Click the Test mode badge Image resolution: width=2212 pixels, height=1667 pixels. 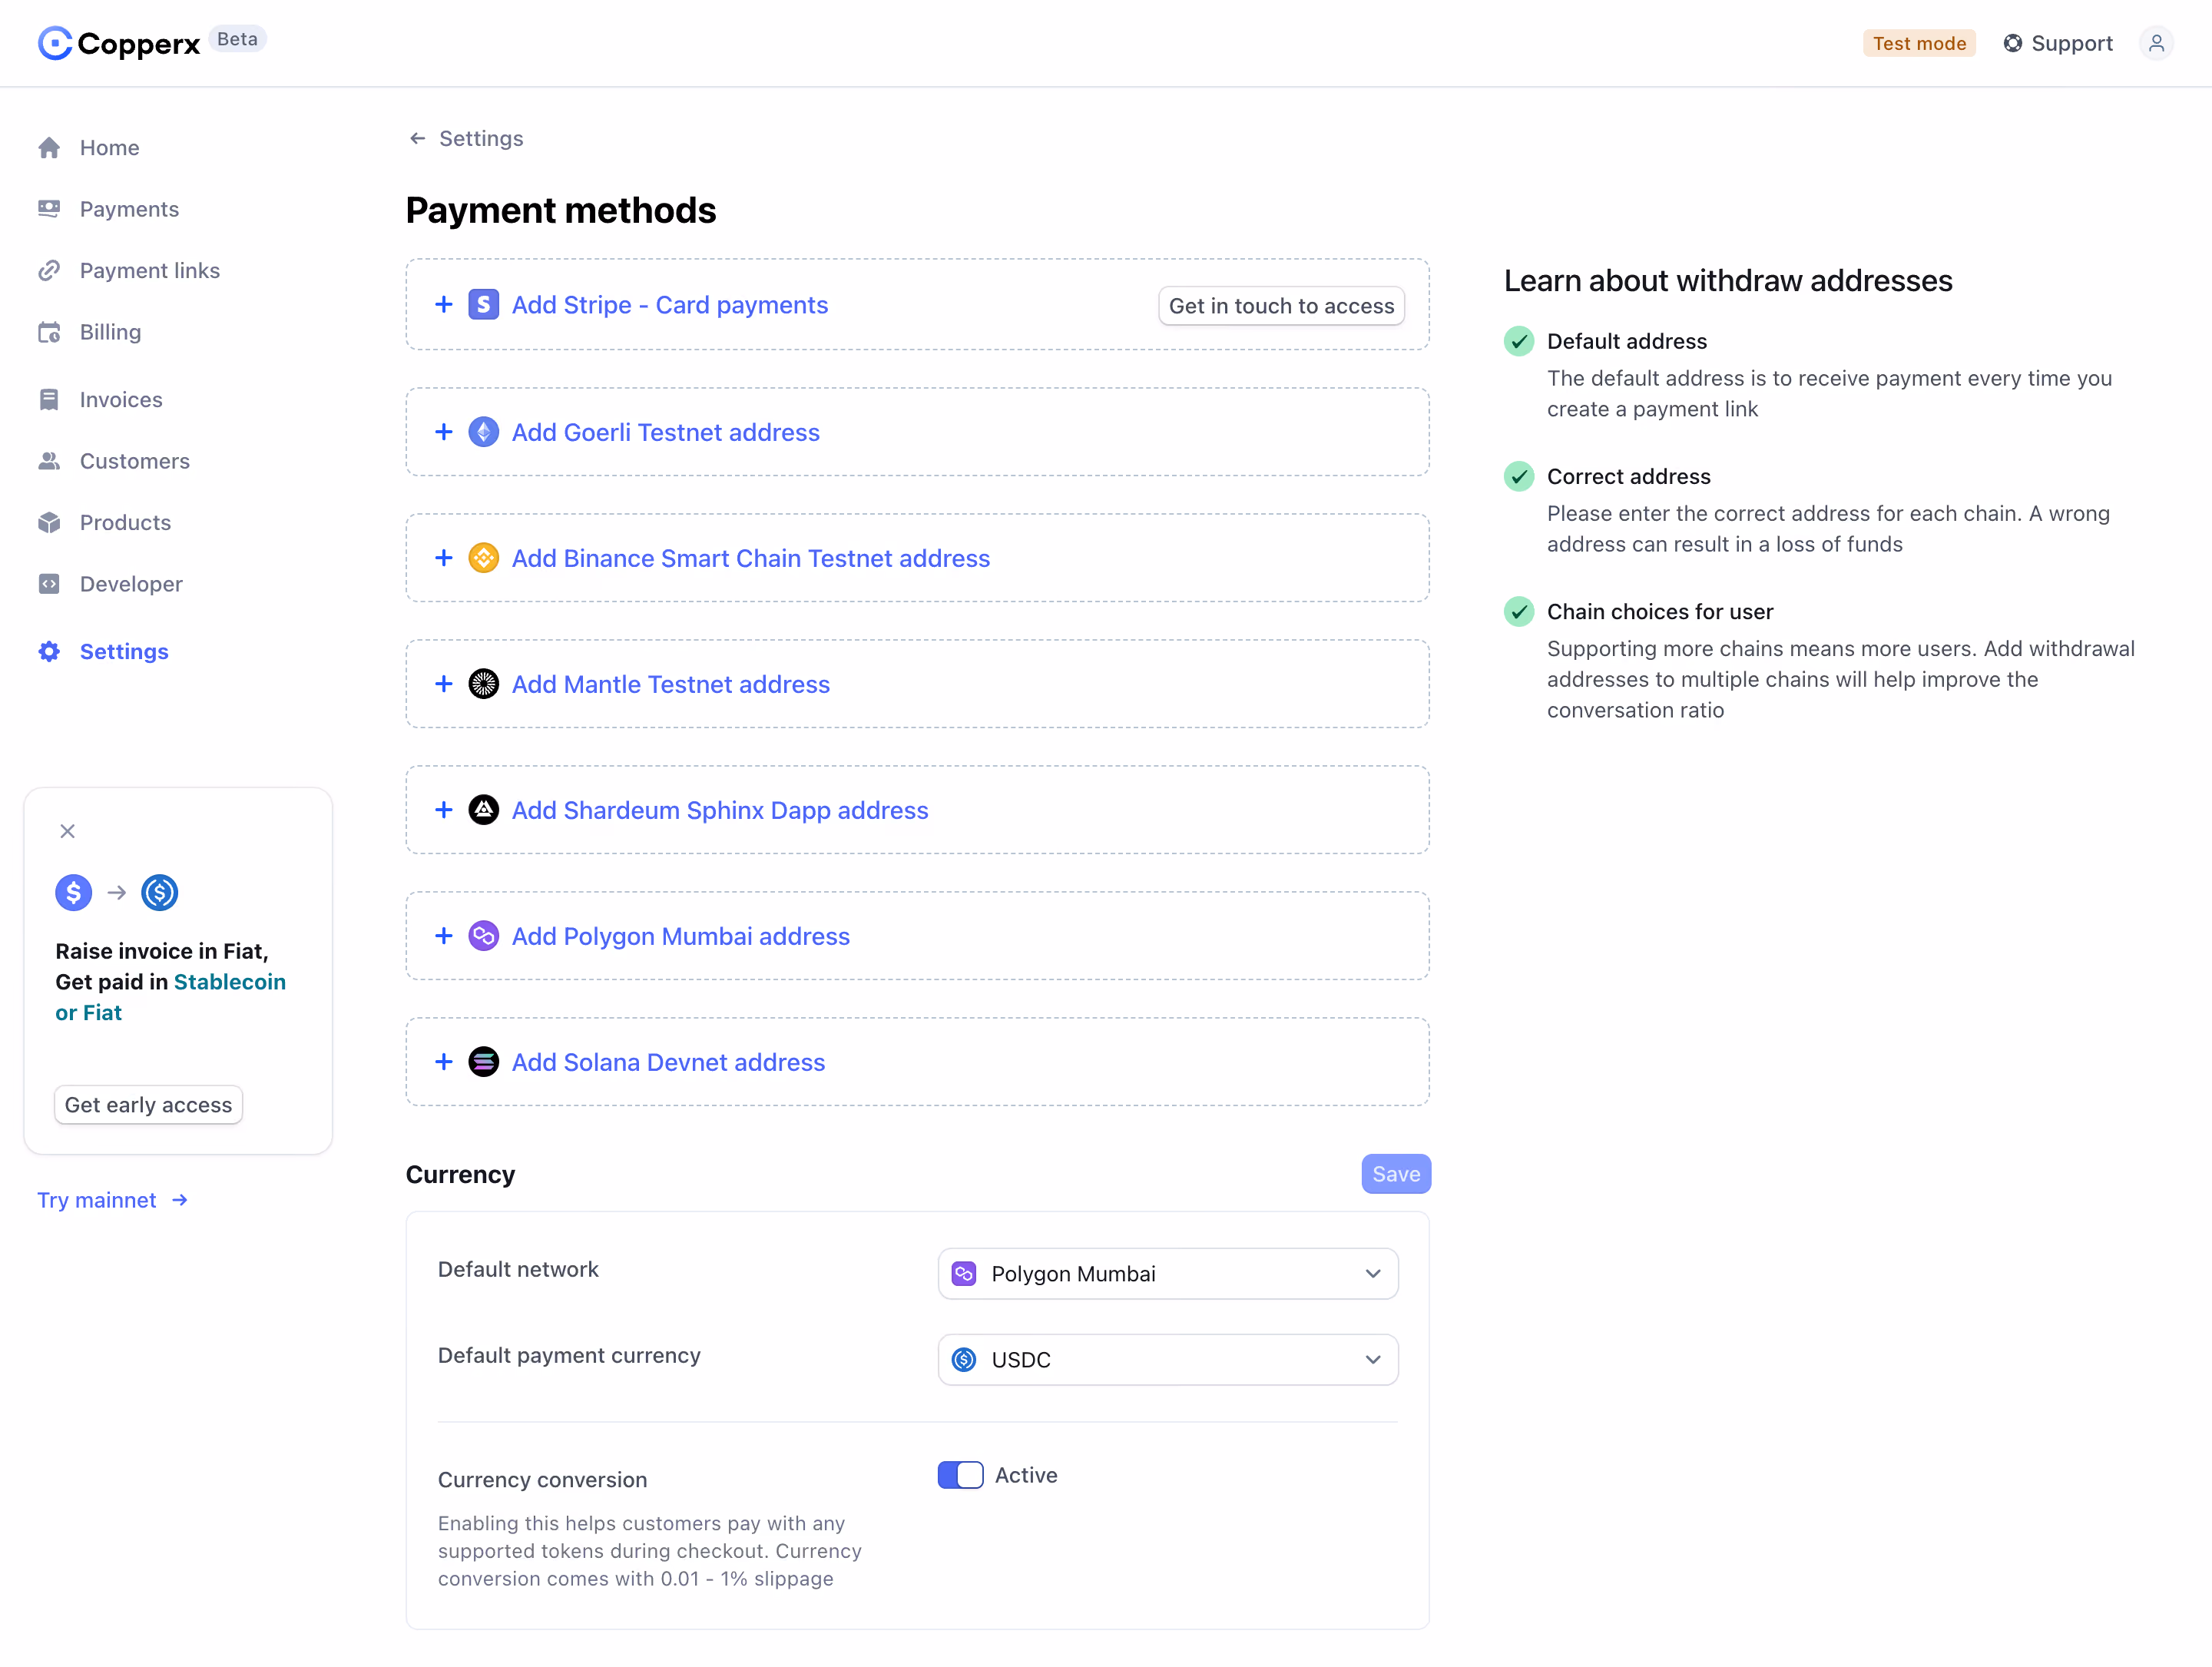tap(1919, 43)
